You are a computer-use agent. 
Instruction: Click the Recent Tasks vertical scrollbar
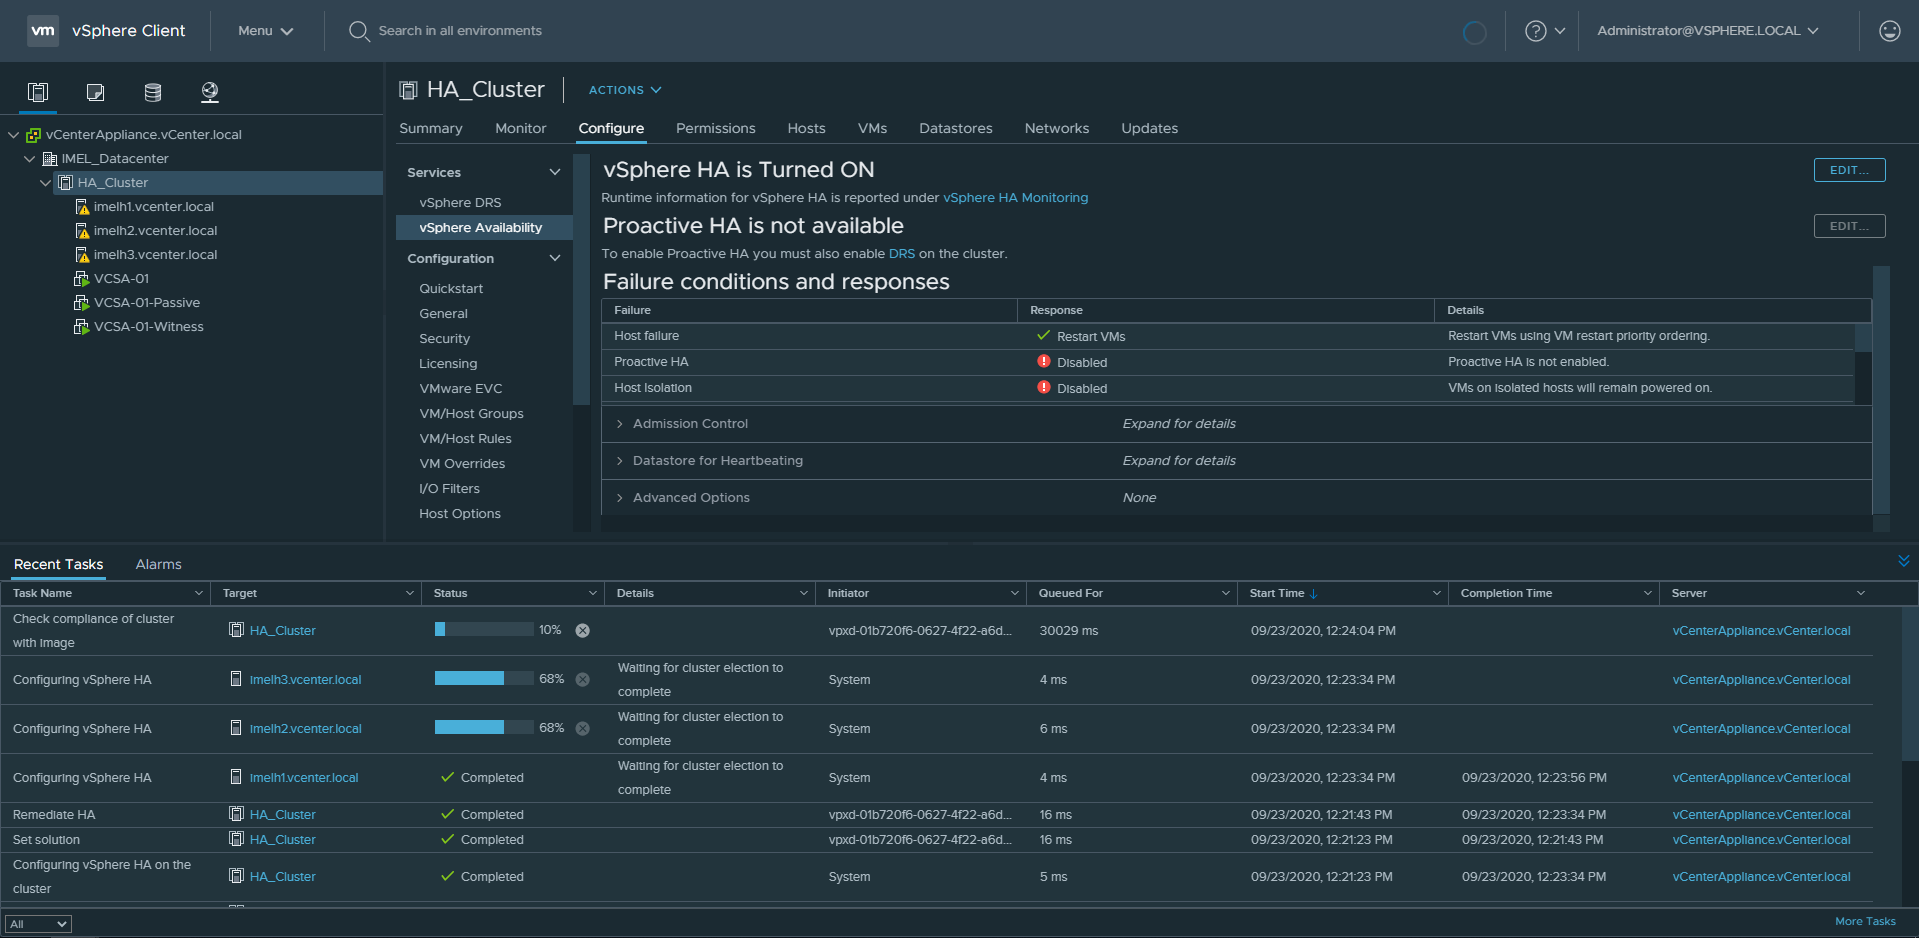pos(1909,684)
